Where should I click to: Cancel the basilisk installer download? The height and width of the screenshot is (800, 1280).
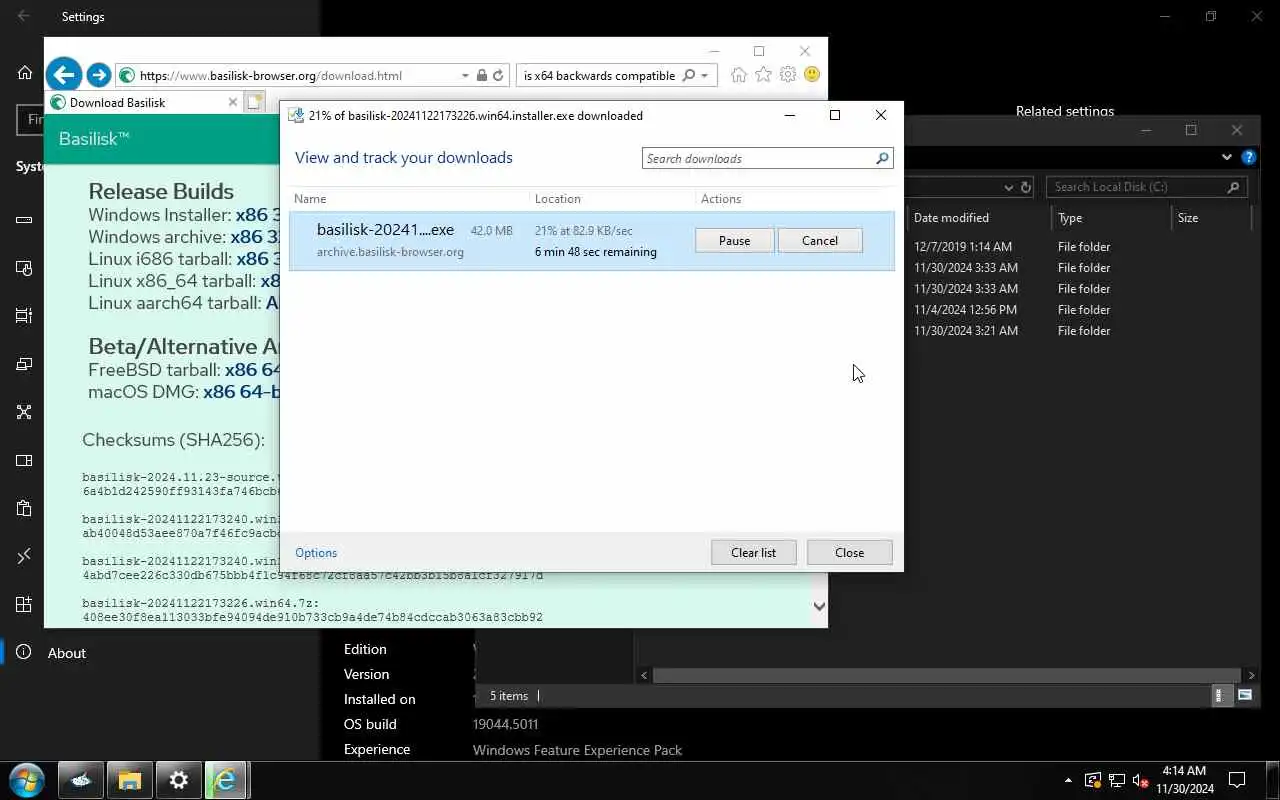coord(819,240)
